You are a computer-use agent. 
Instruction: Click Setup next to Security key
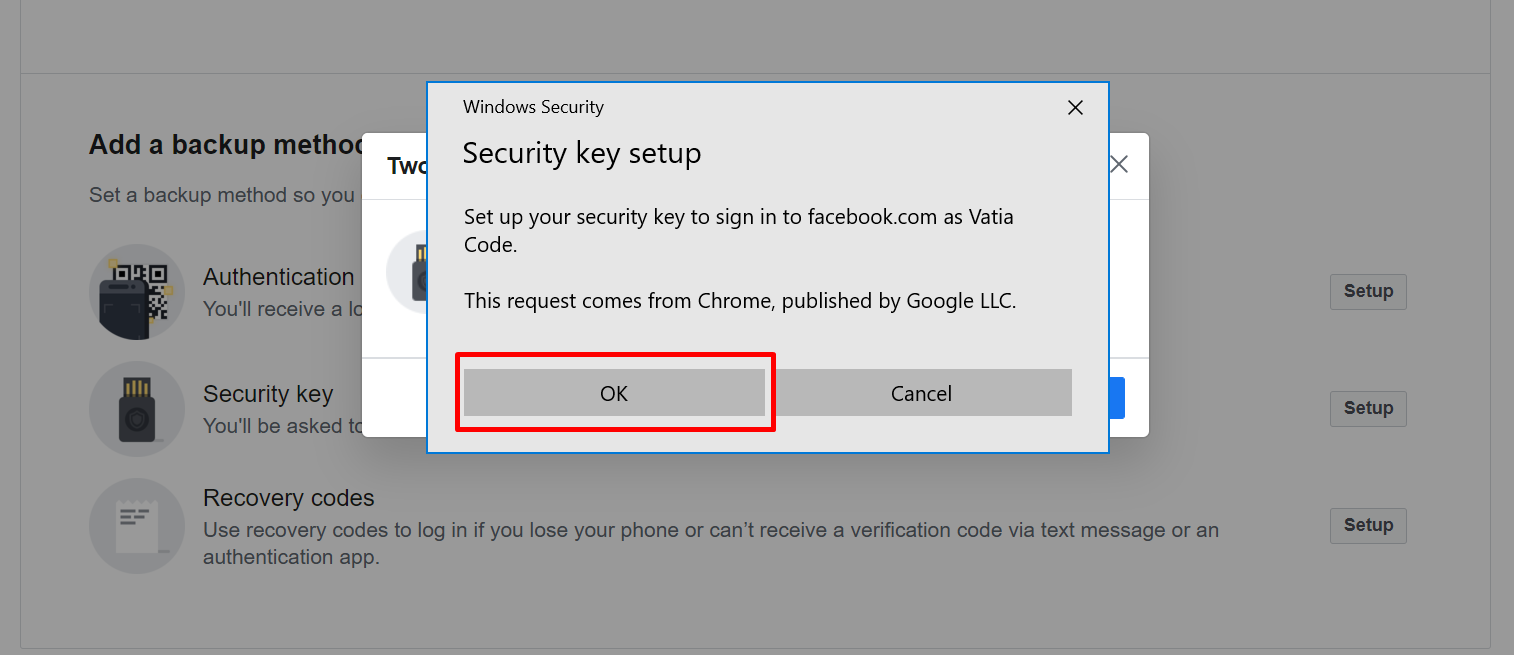point(1368,408)
